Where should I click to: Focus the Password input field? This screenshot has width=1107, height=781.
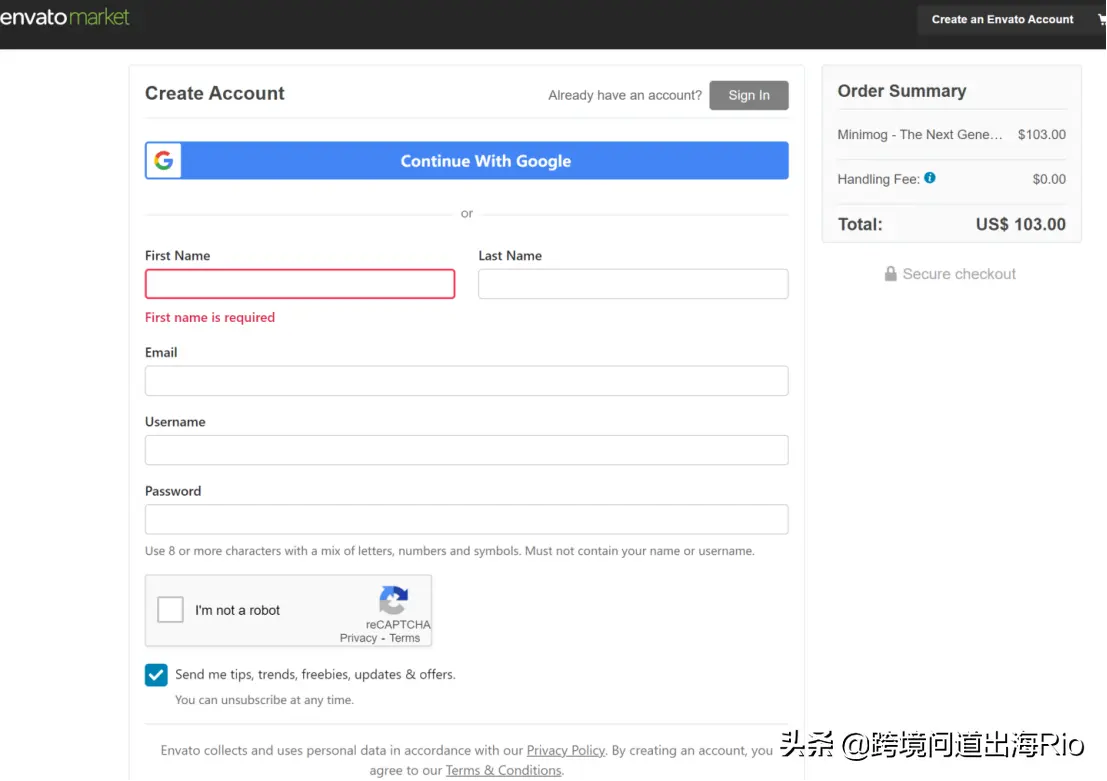[x=467, y=519]
